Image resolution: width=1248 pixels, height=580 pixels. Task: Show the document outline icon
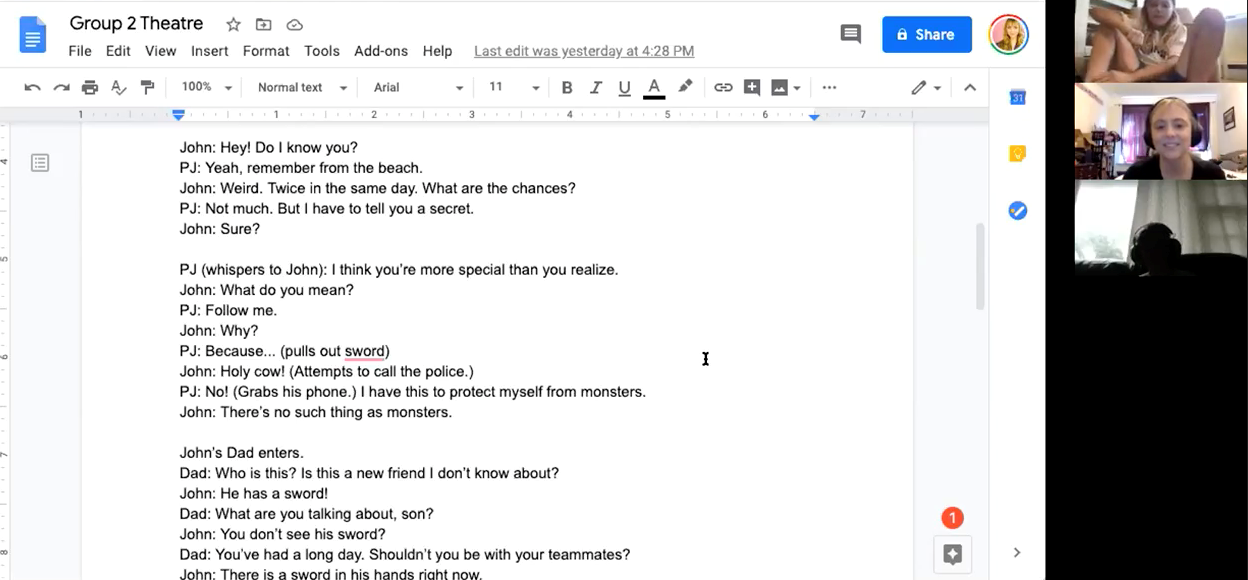(x=40, y=162)
